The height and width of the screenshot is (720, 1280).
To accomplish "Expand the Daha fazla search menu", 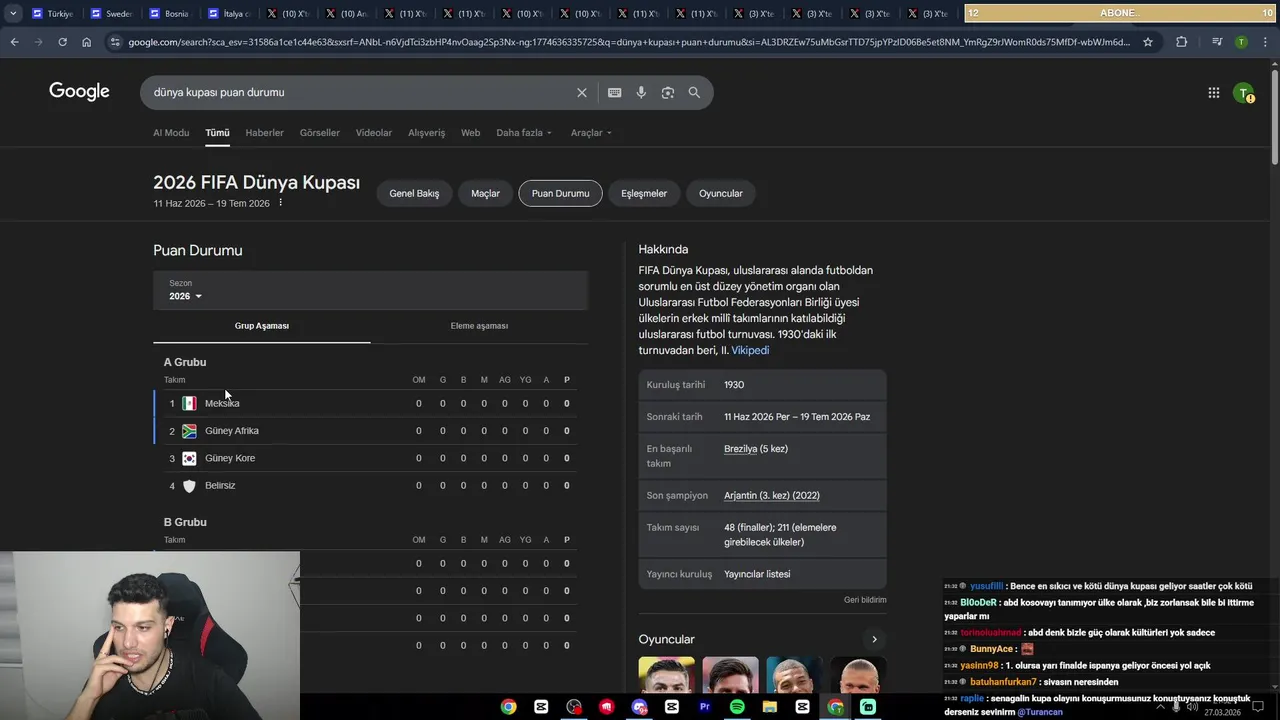I will point(525,133).
